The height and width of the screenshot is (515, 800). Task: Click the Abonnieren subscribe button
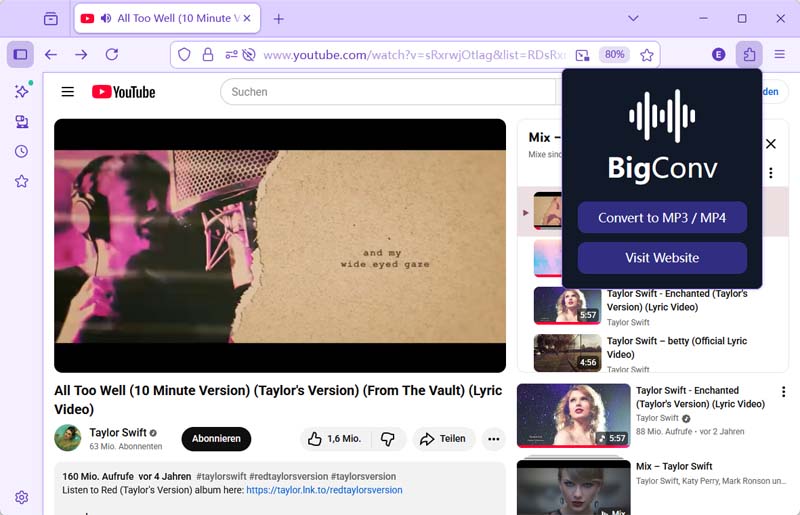(216, 439)
